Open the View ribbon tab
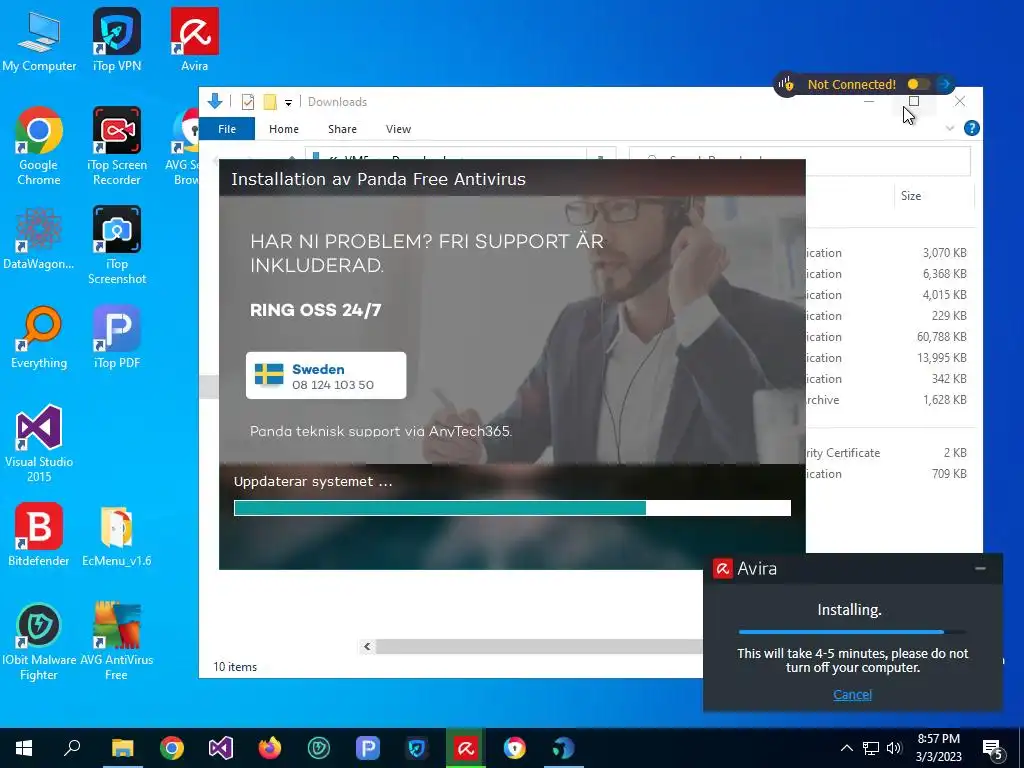This screenshot has height=768, width=1024. [398, 129]
